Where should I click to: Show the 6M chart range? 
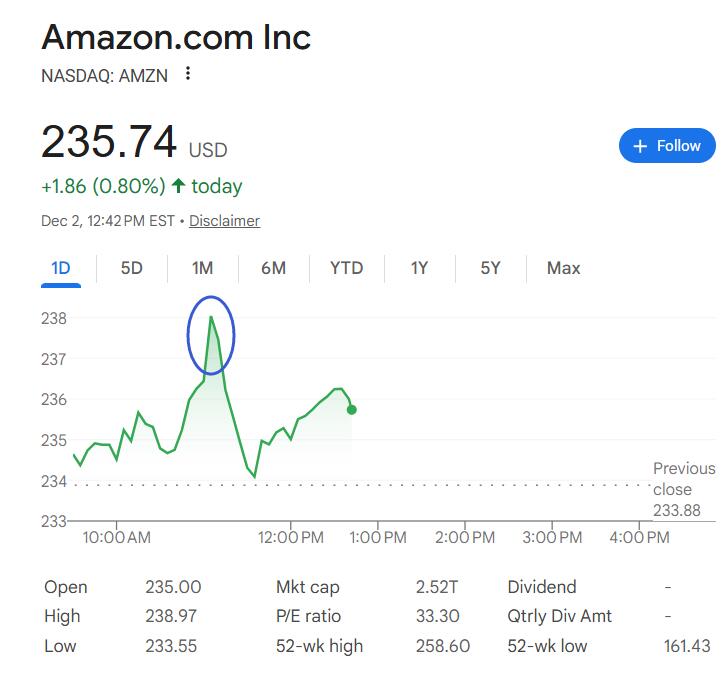point(273,268)
